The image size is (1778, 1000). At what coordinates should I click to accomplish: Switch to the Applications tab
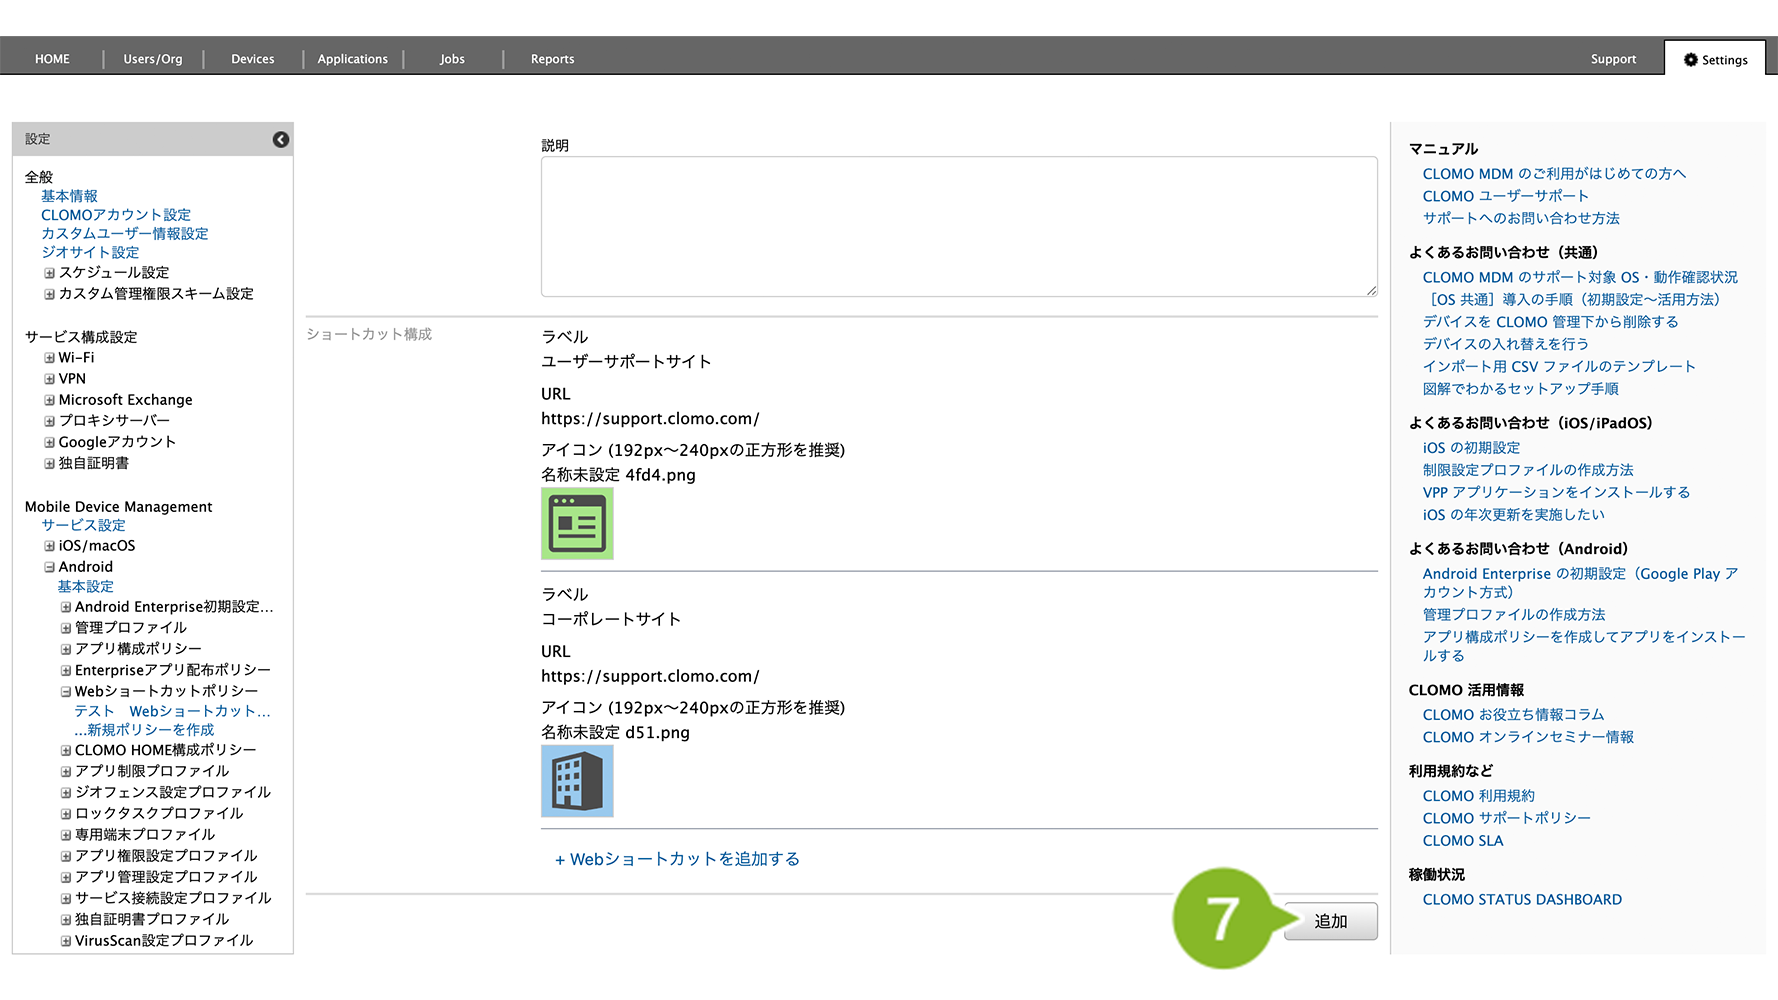click(x=352, y=60)
